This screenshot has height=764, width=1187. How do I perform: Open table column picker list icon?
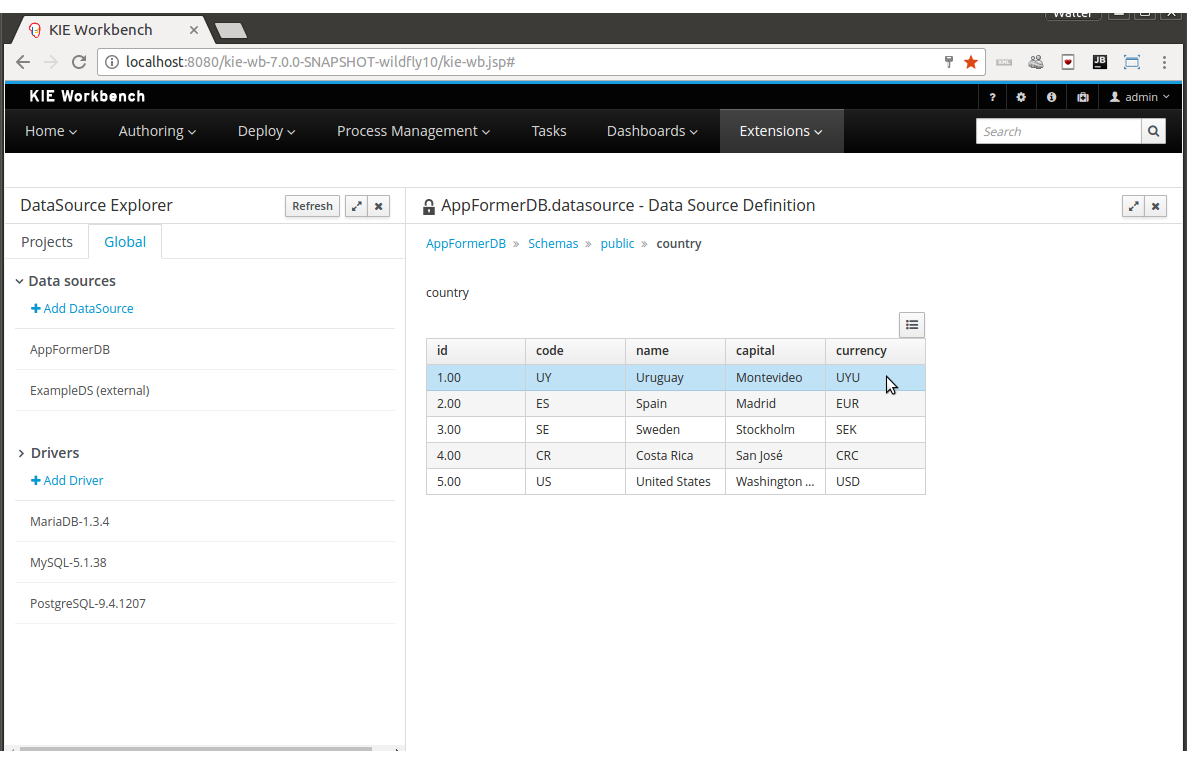911,324
